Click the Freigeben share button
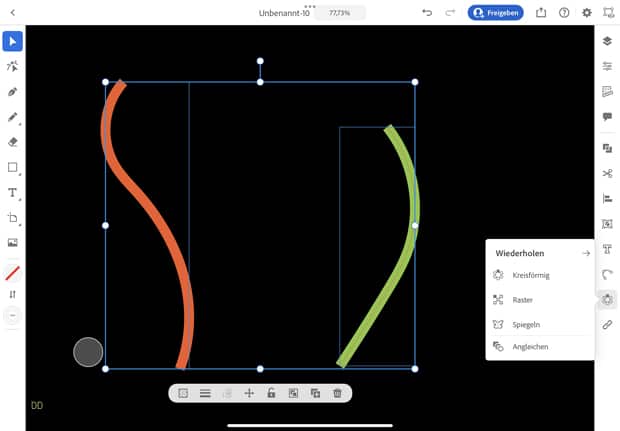The width and height of the screenshot is (620, 431). (495, 13)
